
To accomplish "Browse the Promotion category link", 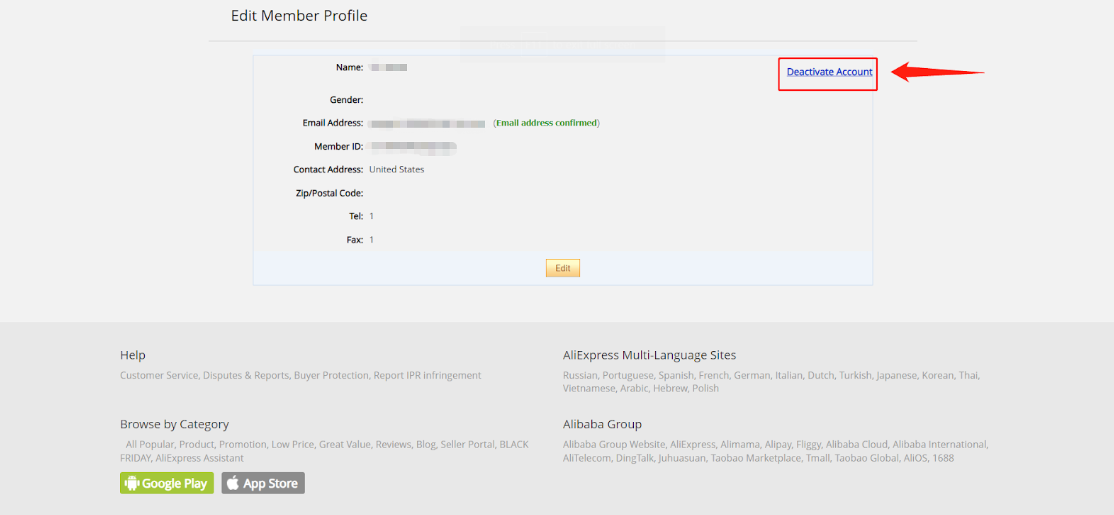I will [x=242, y=445].
